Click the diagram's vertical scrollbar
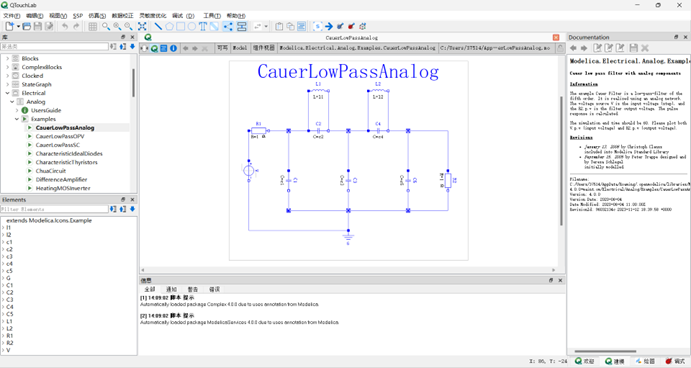The width and height of the screenshot is (691, 368). coord(561,161)
